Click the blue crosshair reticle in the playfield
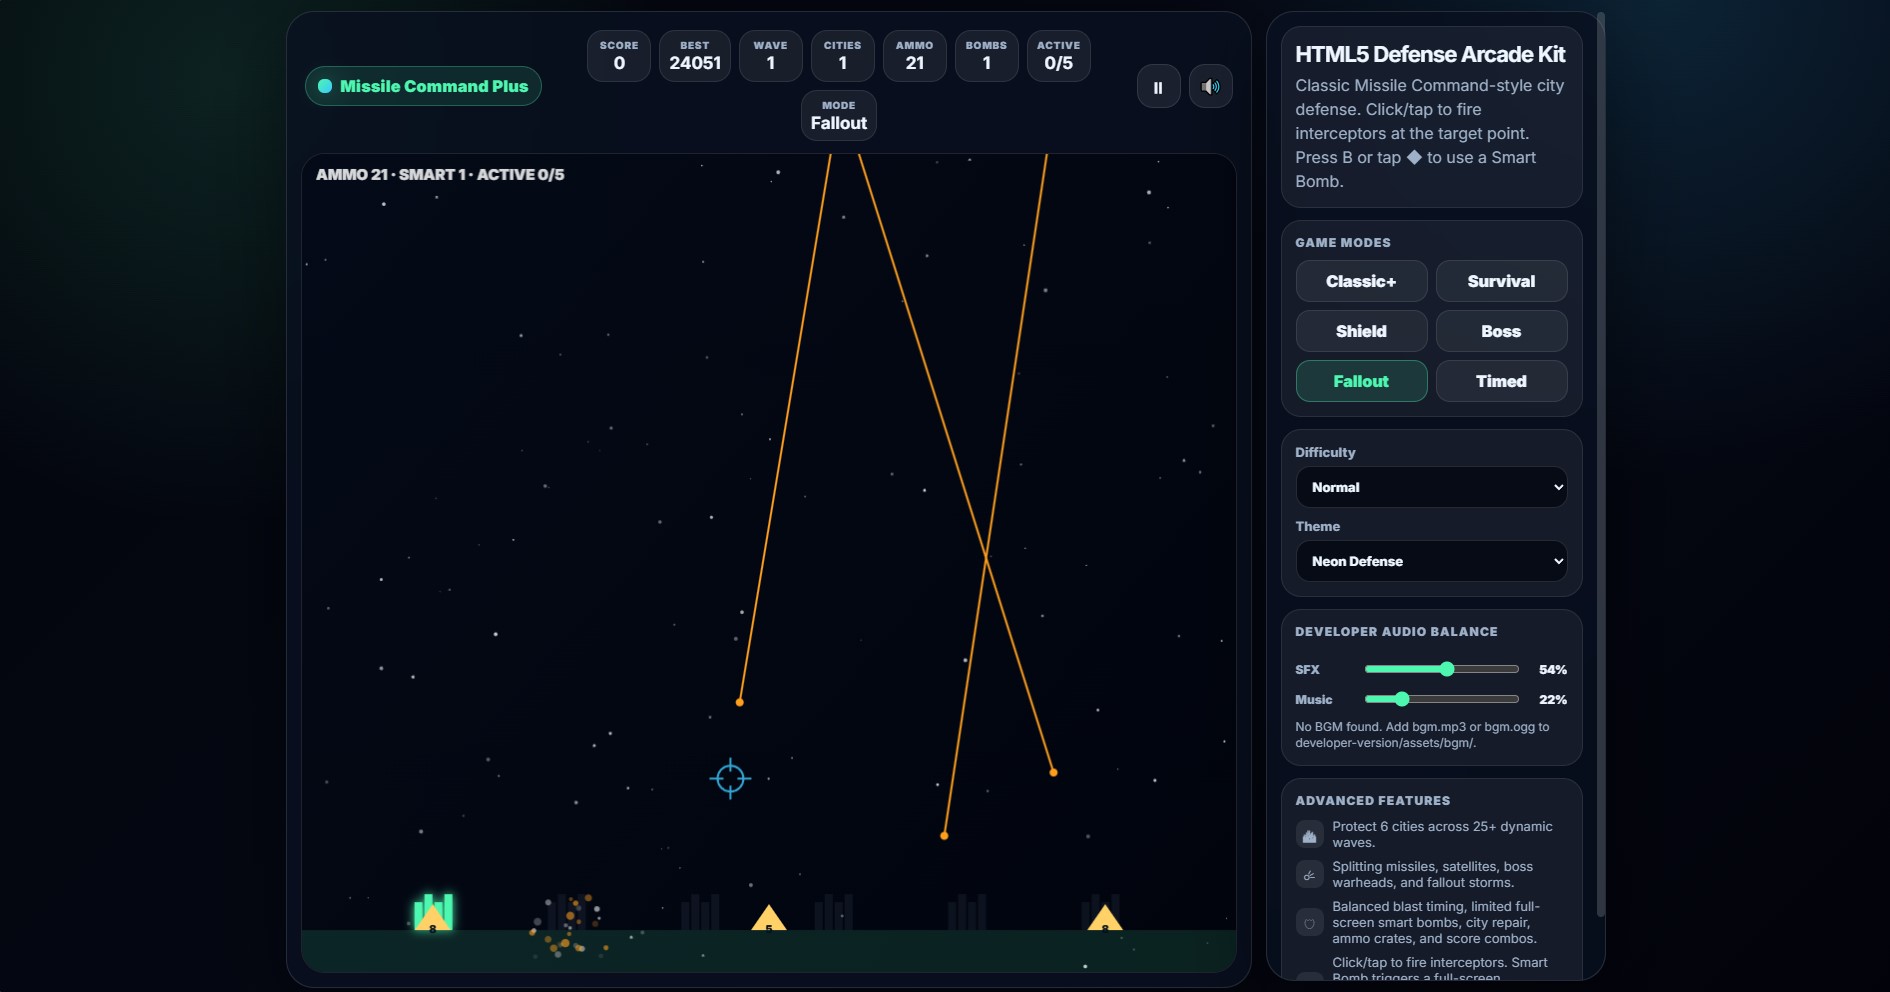1890x992 pixels. click(x=730, y=778)
